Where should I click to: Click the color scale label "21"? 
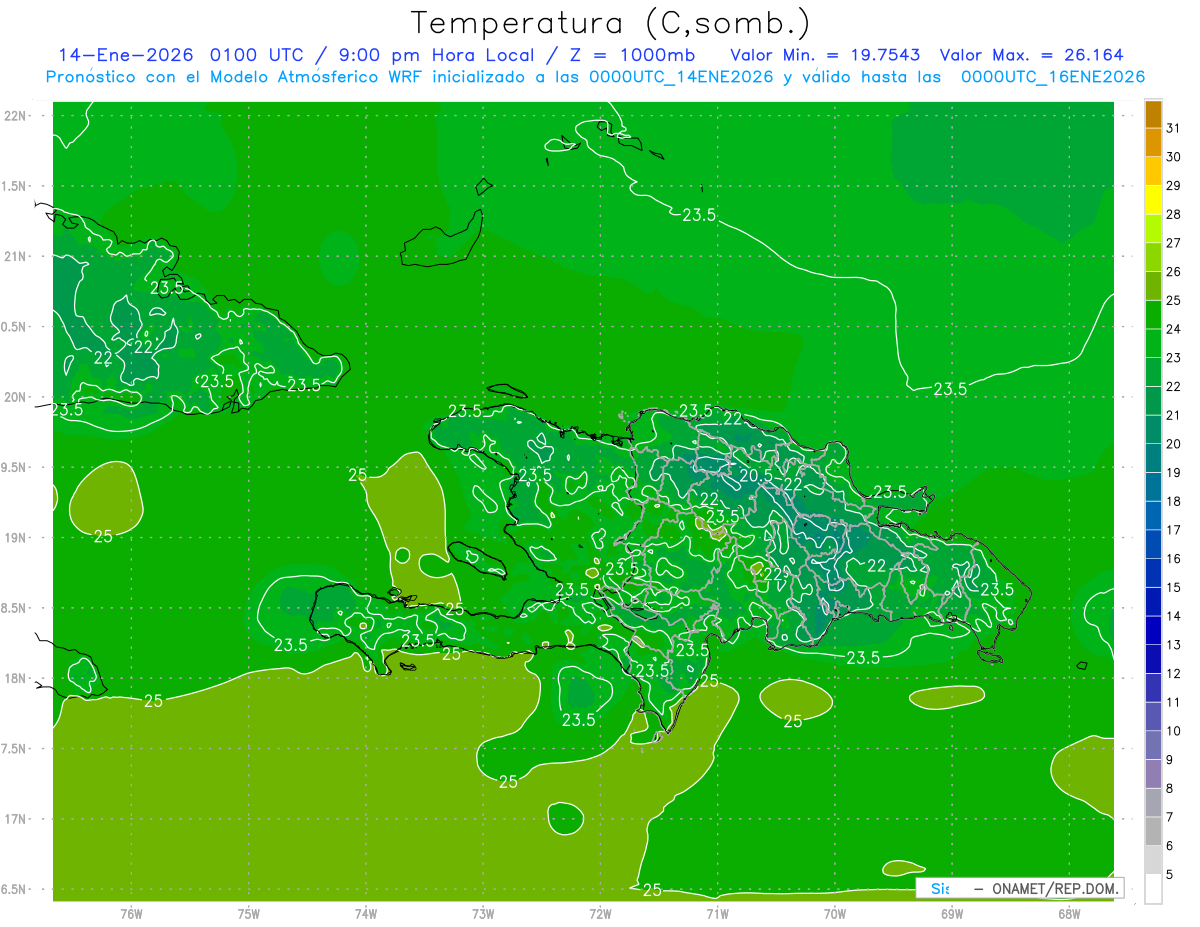point(1174,415)
